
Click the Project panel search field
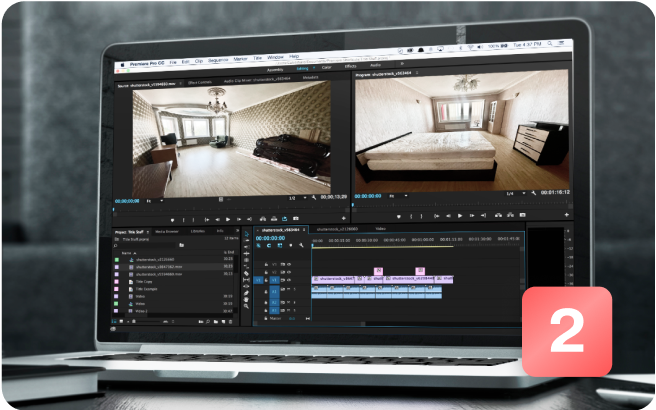pos(144,245)
